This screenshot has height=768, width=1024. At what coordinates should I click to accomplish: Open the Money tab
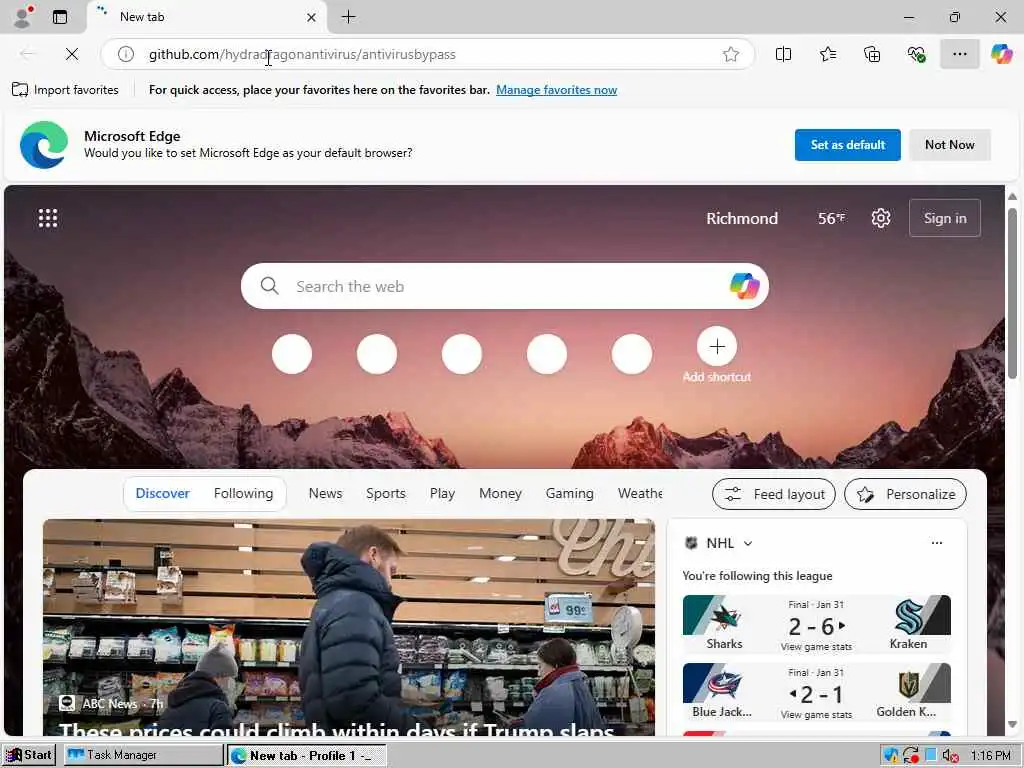(500, 494)
